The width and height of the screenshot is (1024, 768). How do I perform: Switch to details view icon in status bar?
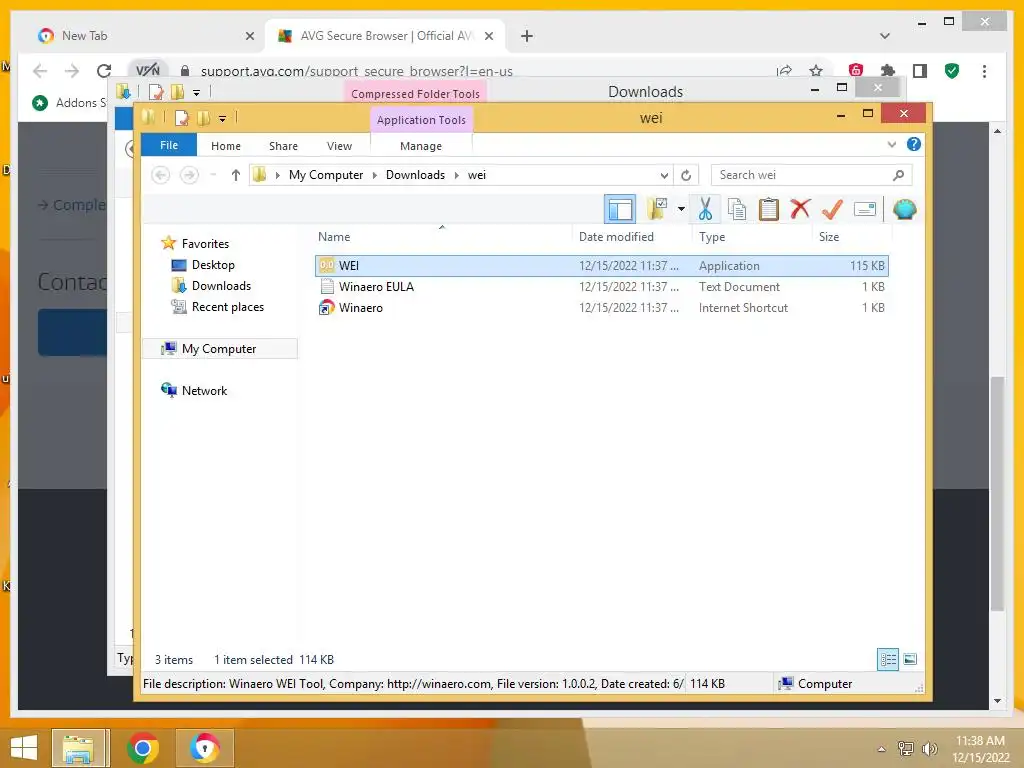(x=888, y=660)
